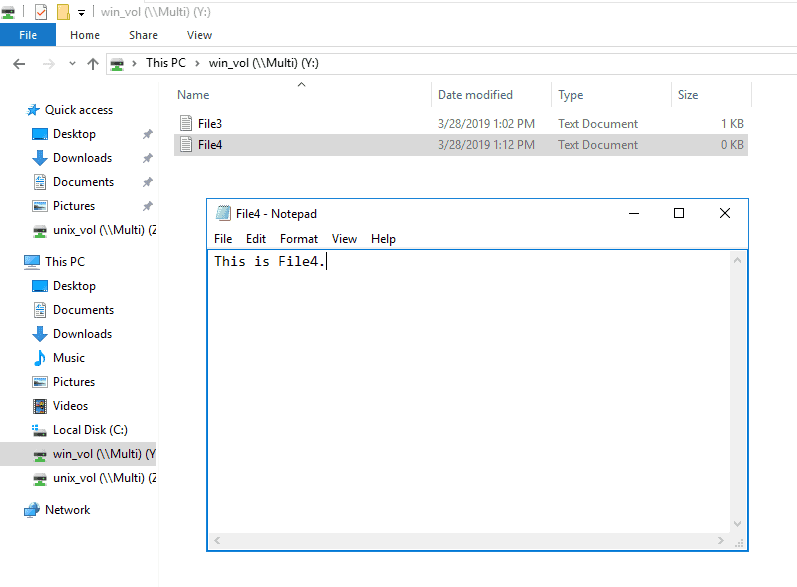Click Notepad's vertical scrollbar down arrow

[x=738, y=524]
